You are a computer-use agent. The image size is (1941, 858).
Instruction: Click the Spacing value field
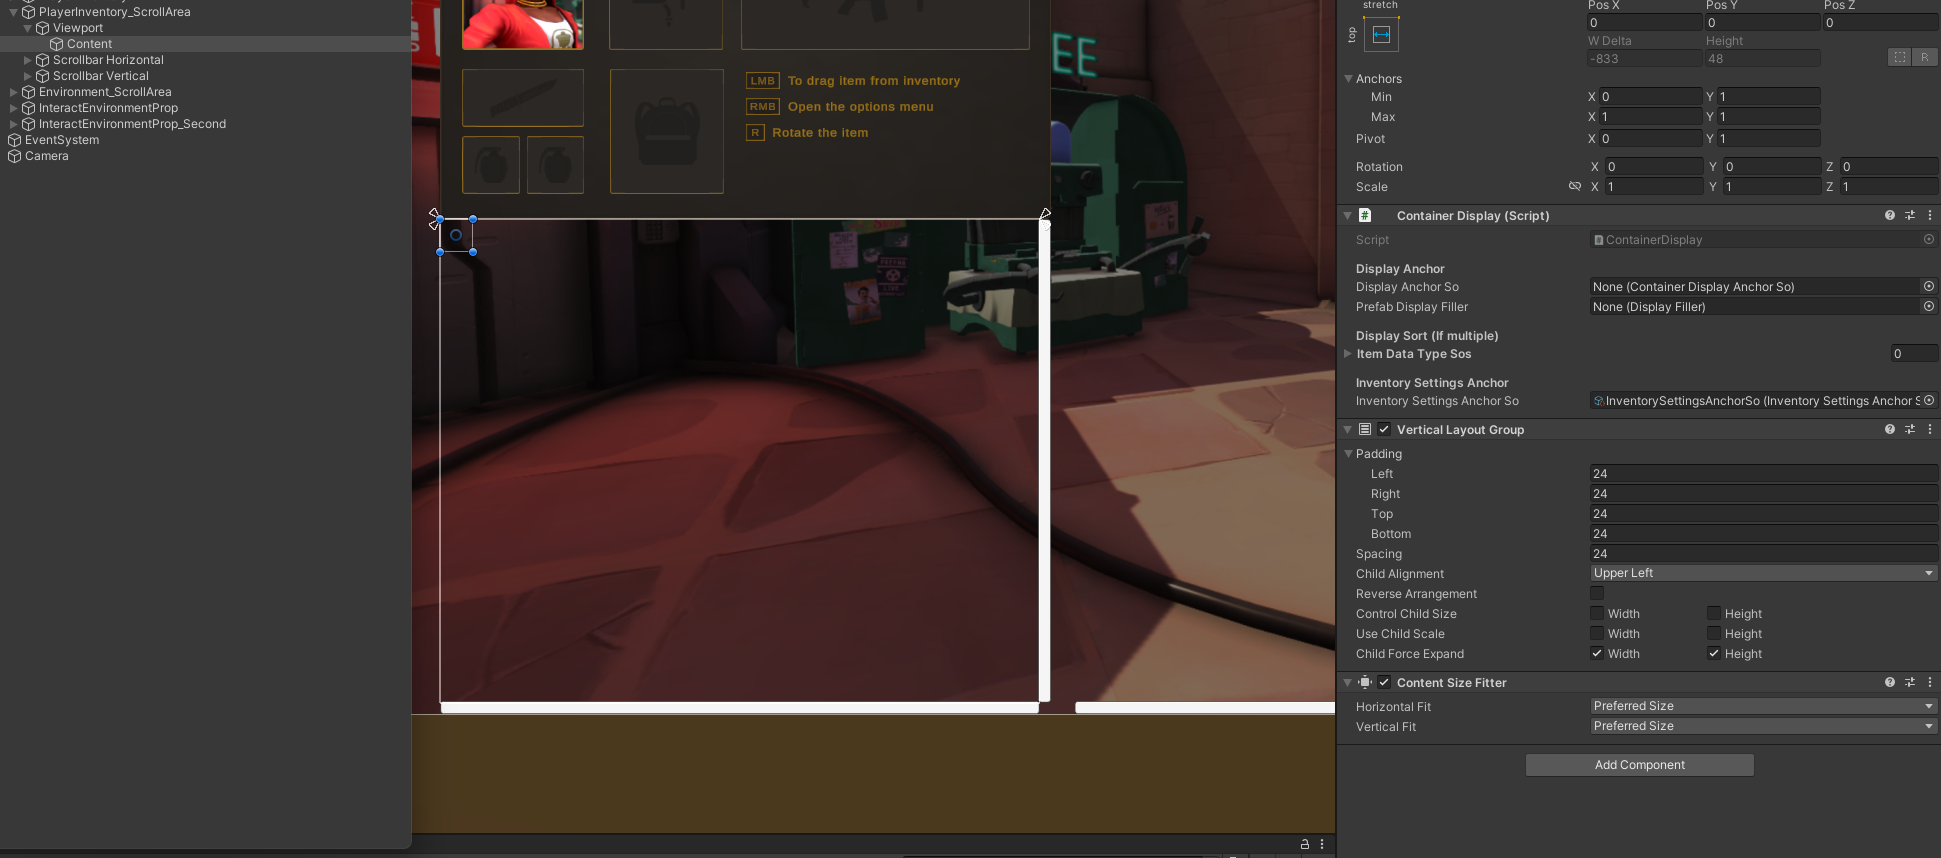coord(1762,554)
